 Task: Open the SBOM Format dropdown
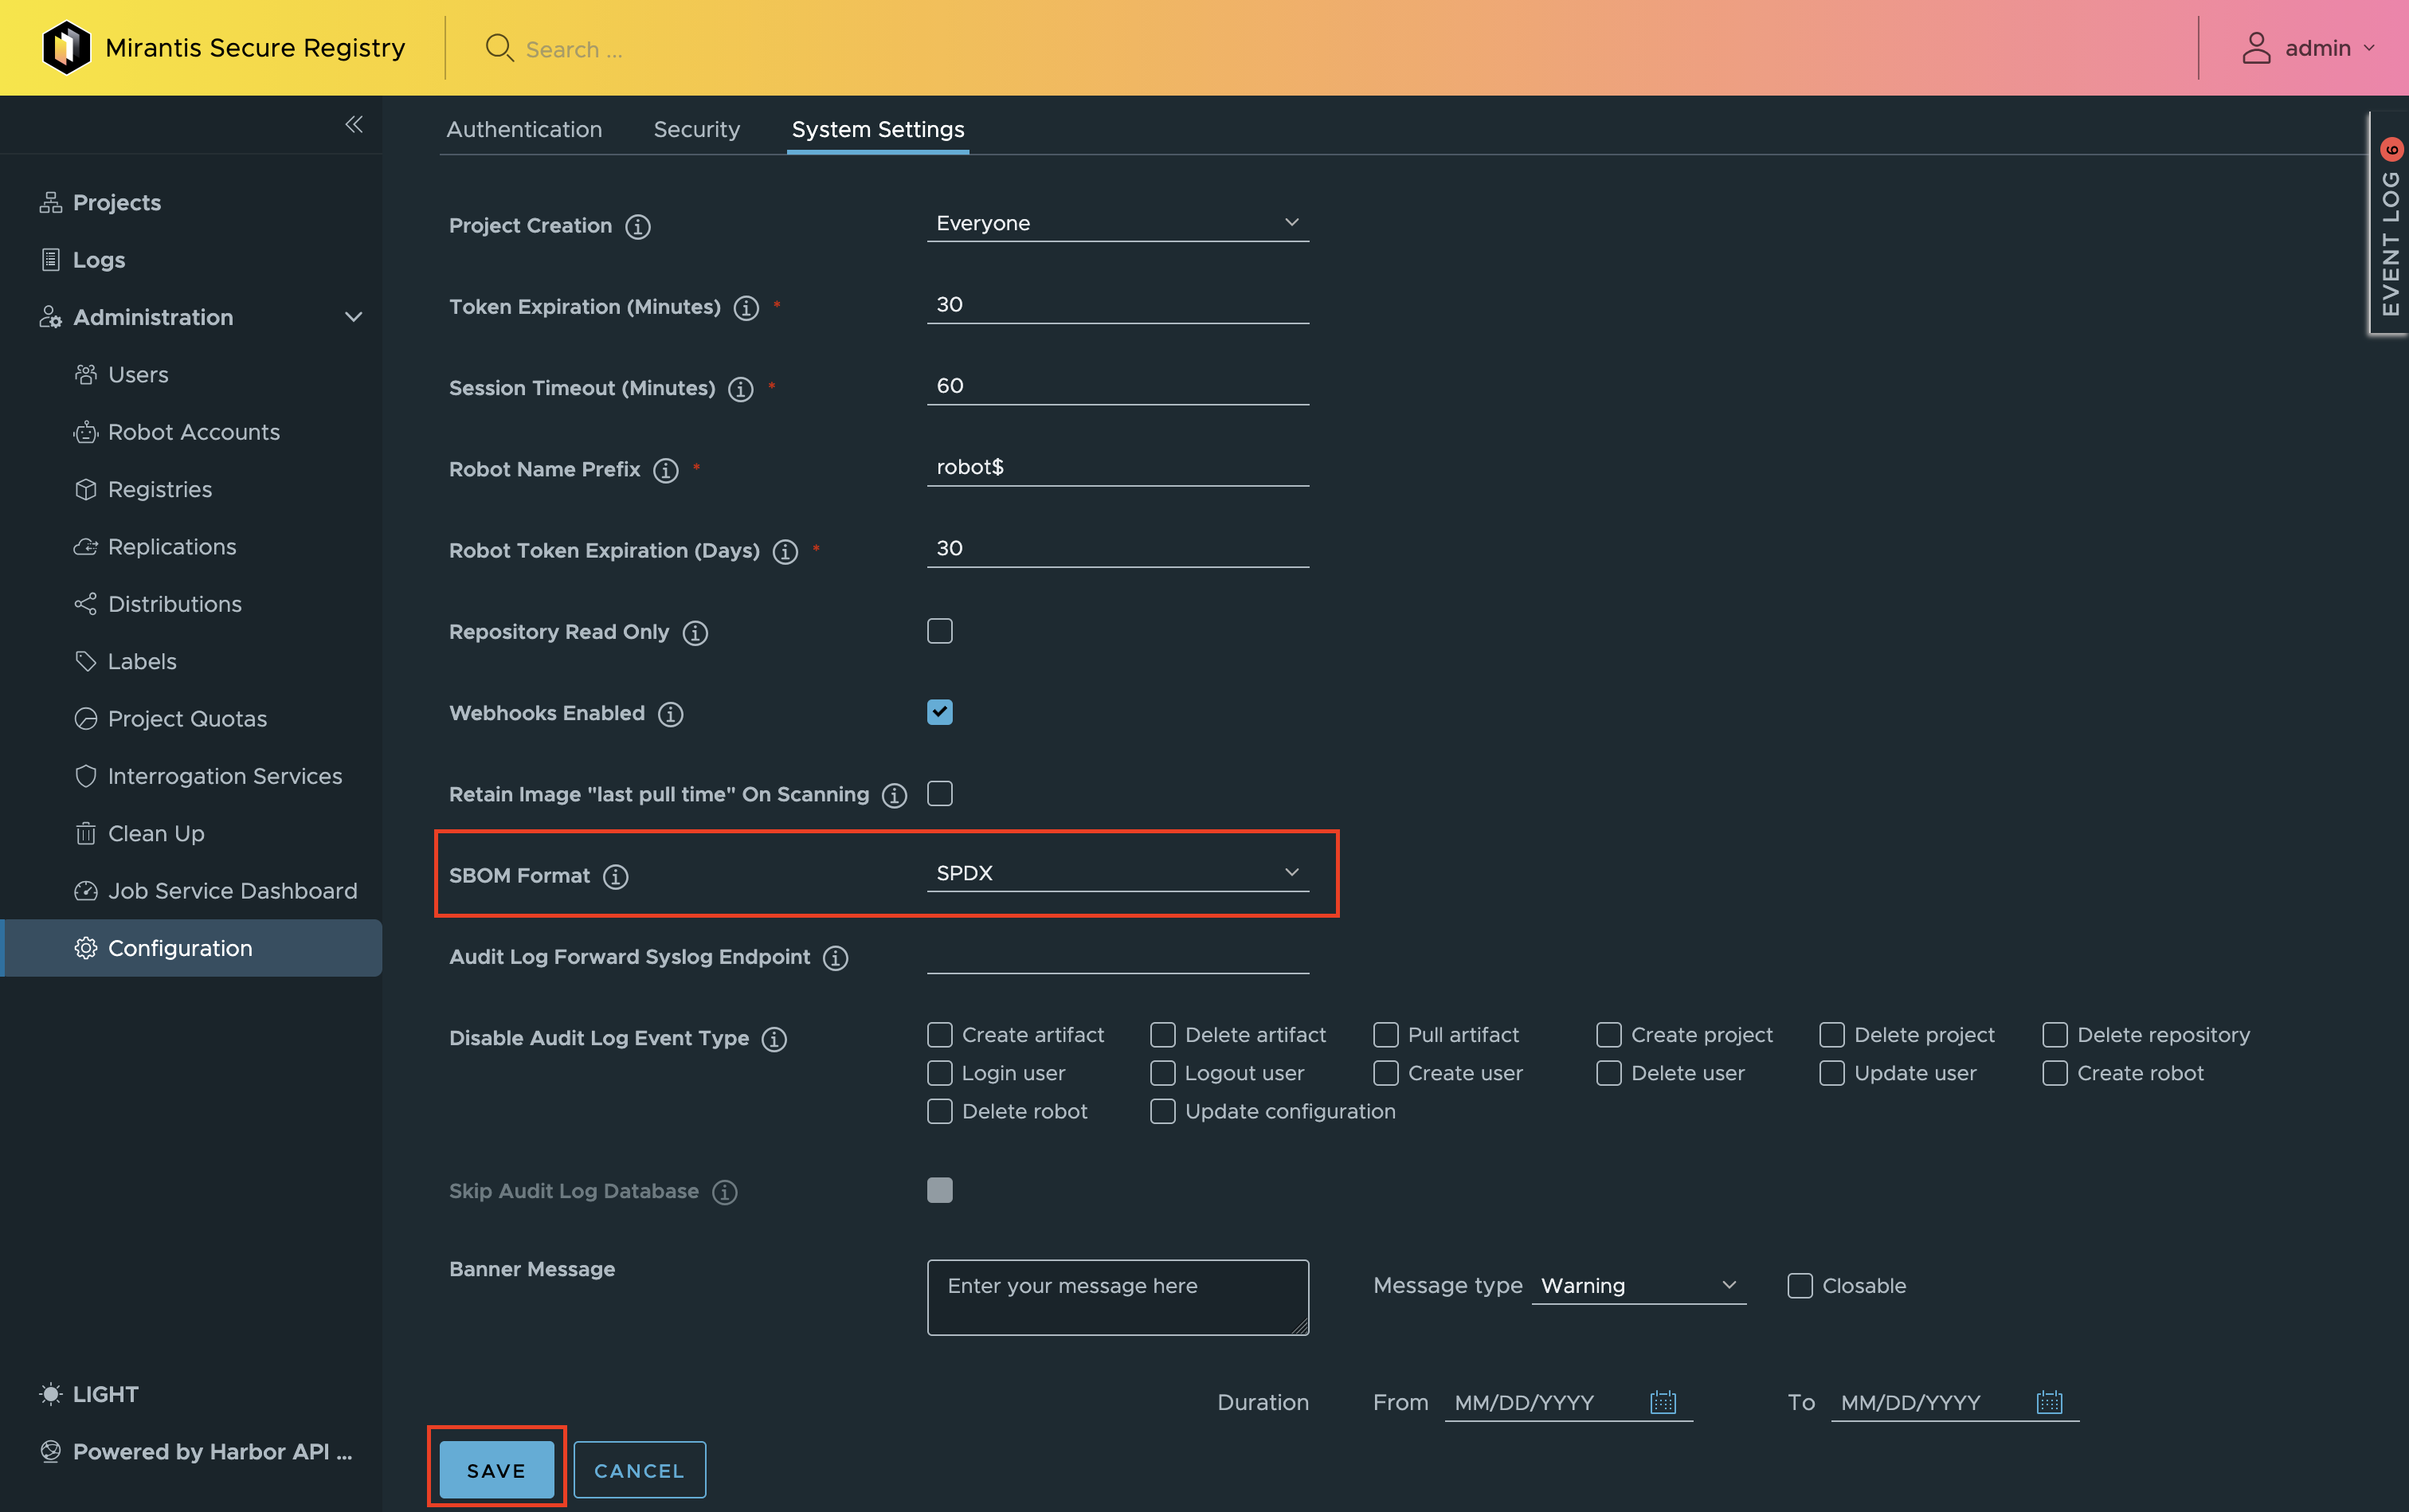pyautogui.click(x=1118, y=873)
